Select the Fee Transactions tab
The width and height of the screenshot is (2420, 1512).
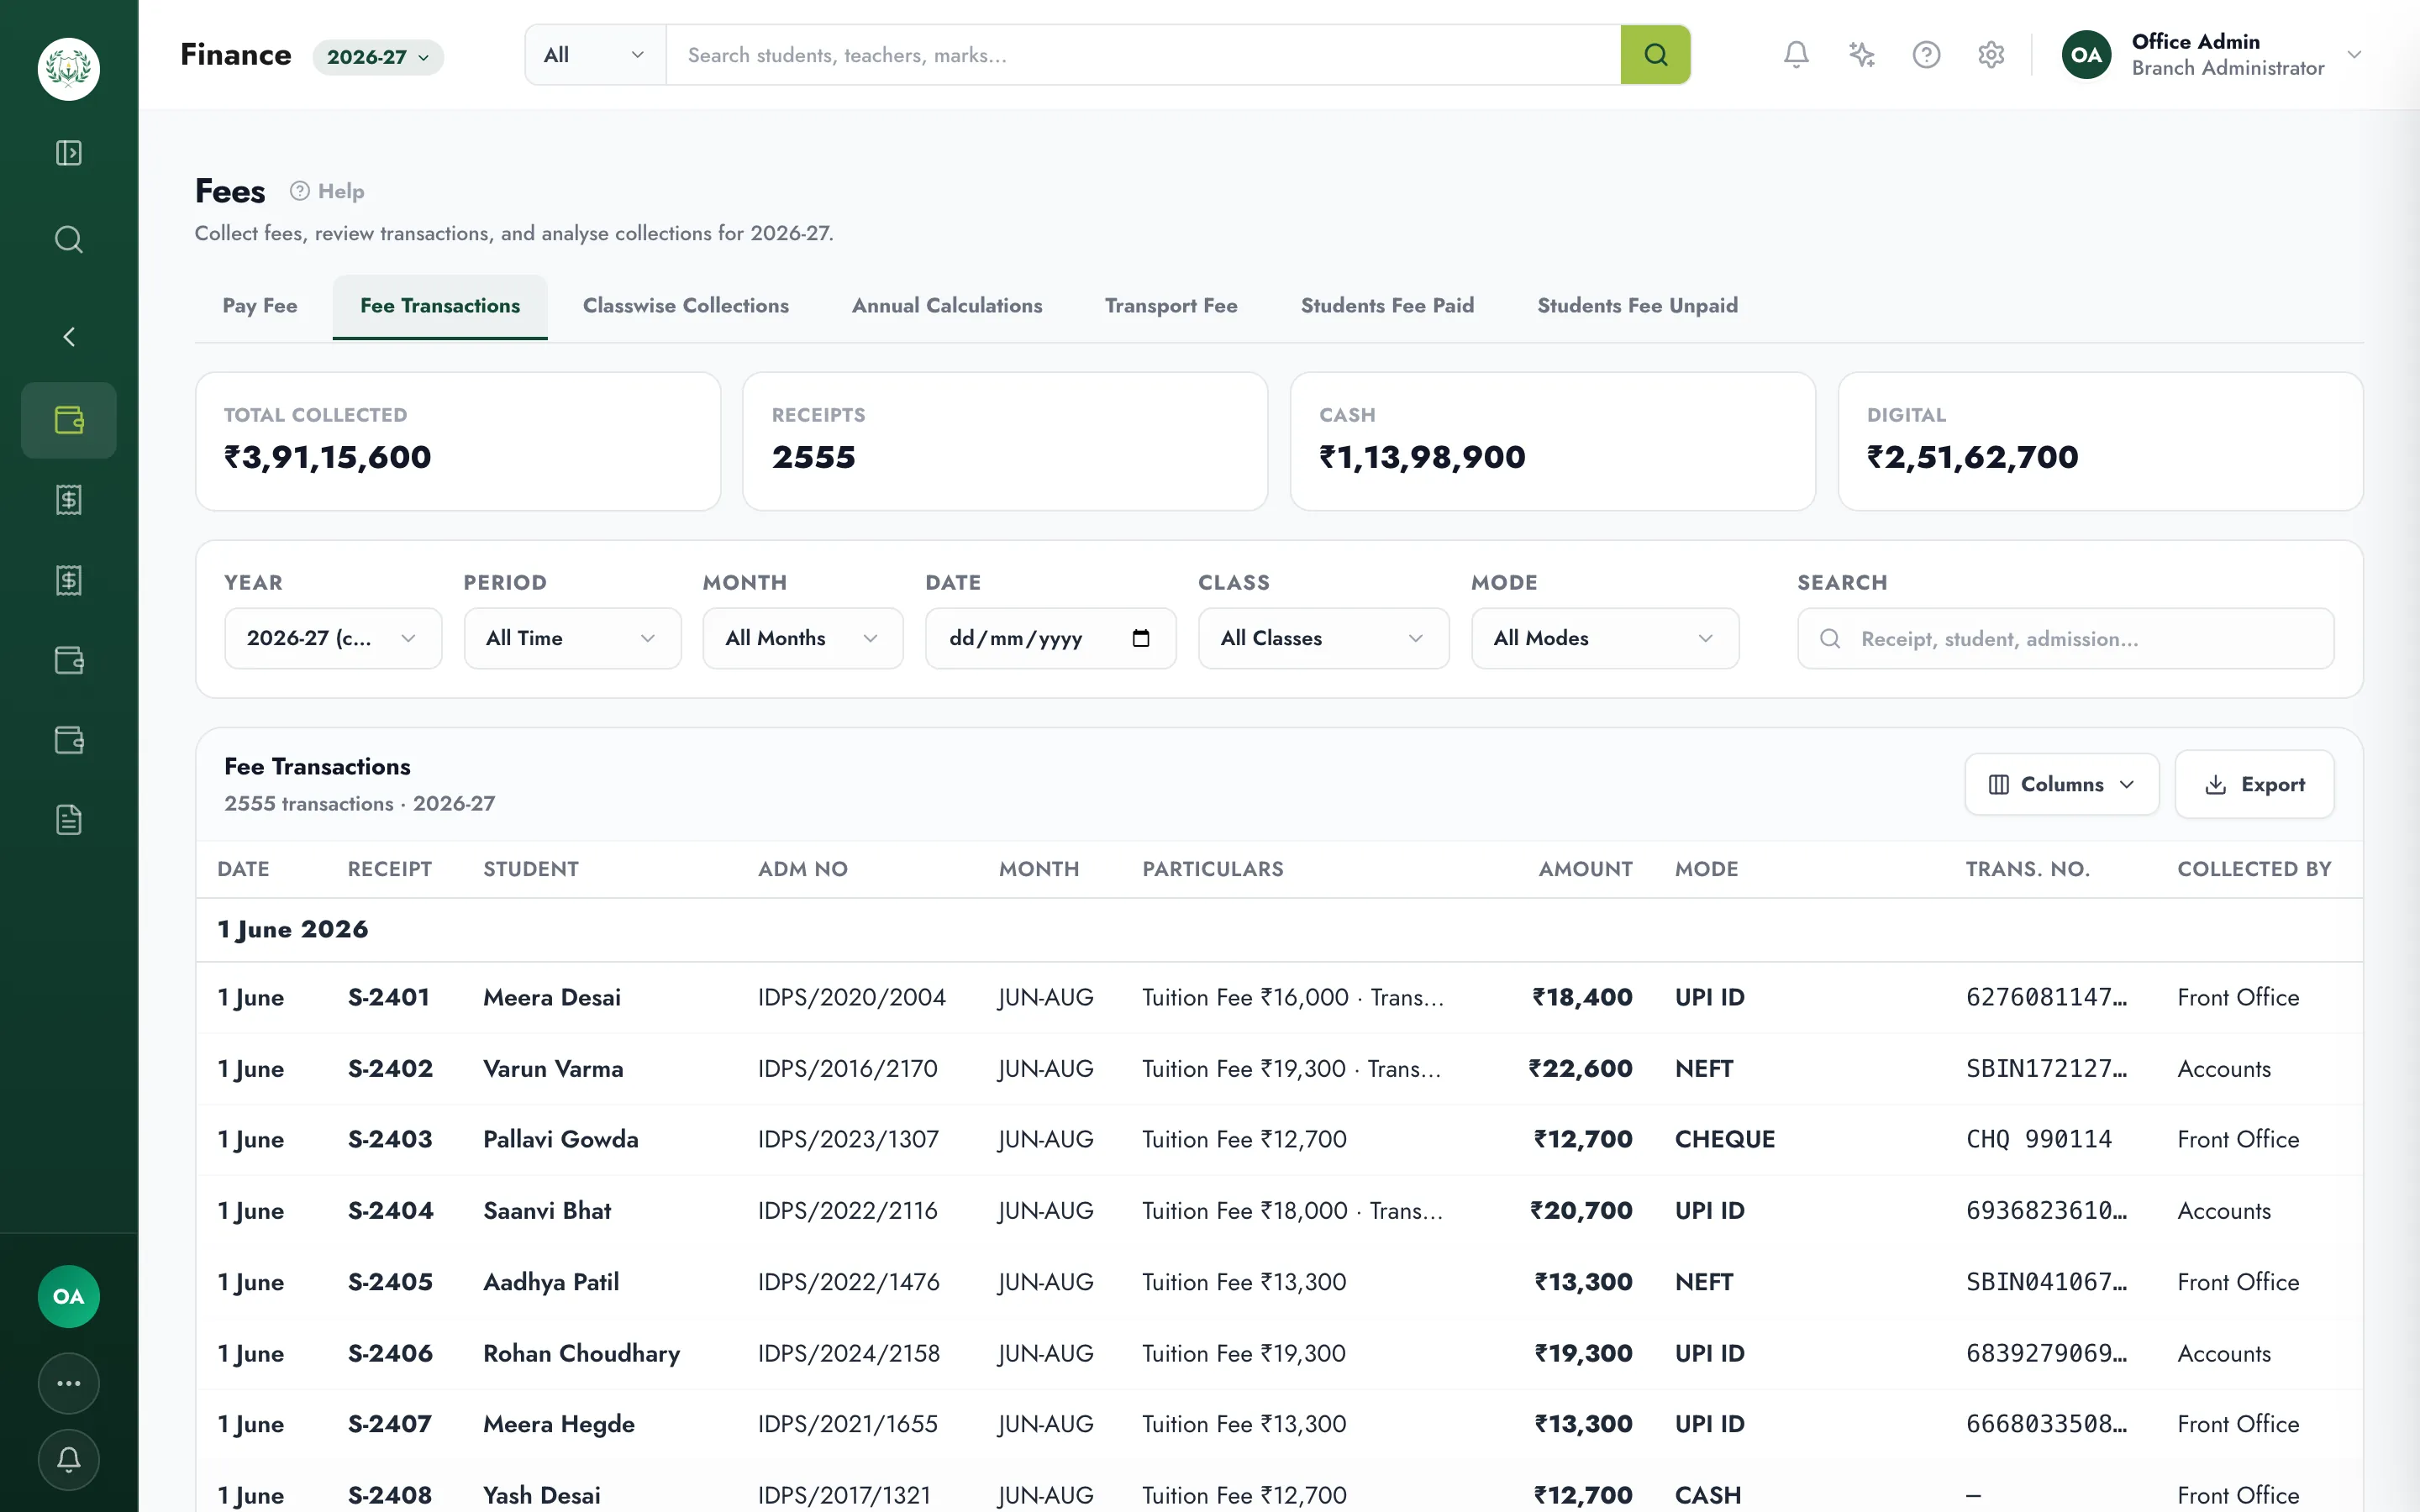click(x=440, y=306)
